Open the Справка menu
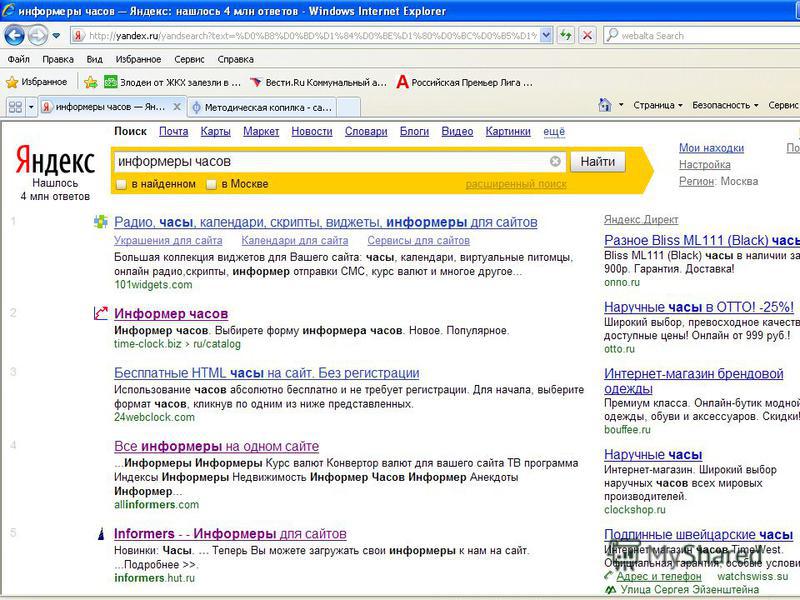800x600 pixels. pos(235,59)
